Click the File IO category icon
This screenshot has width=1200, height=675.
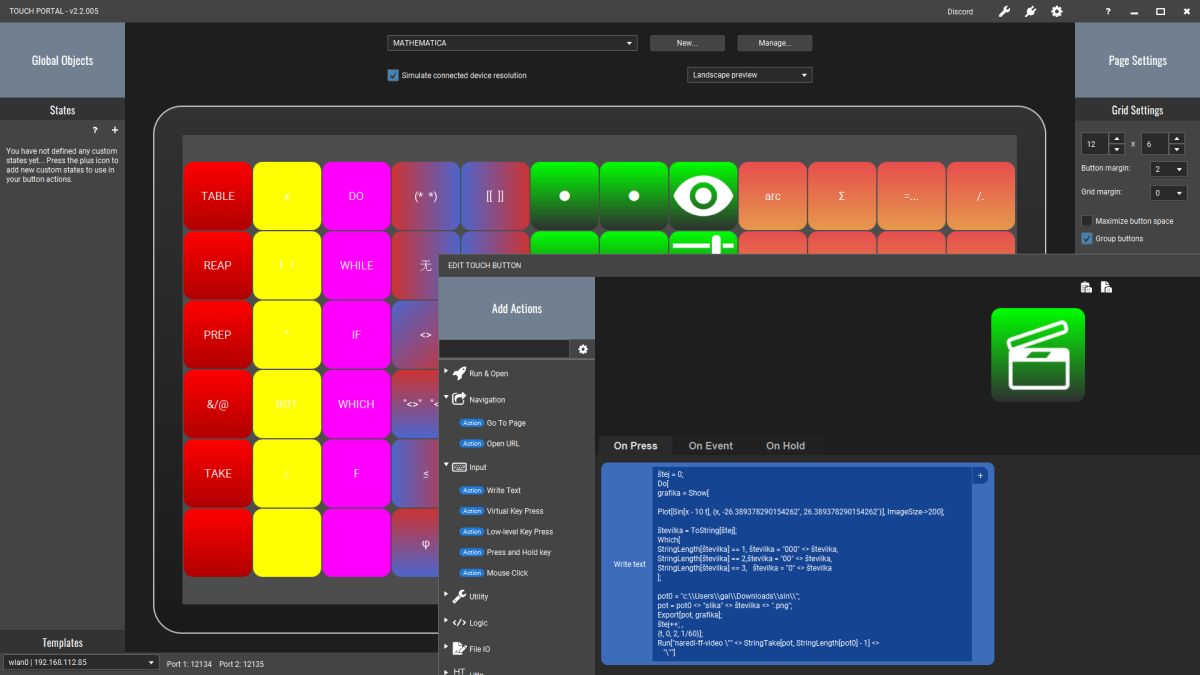459,648
